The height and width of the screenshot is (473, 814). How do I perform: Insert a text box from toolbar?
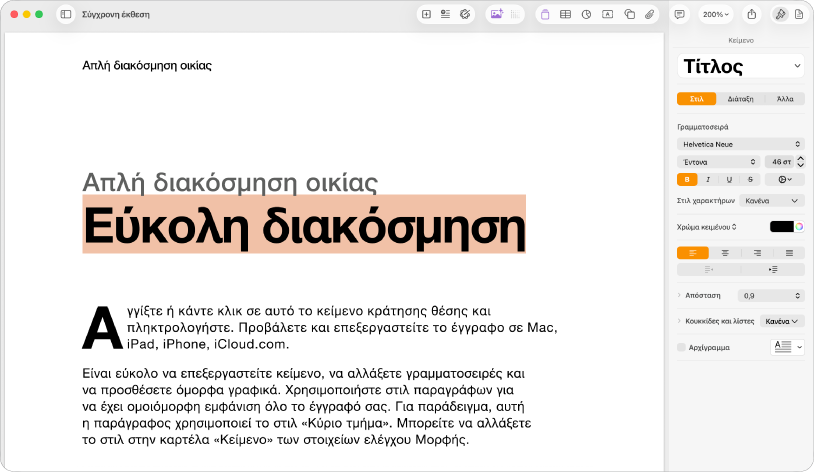[607, 15]
